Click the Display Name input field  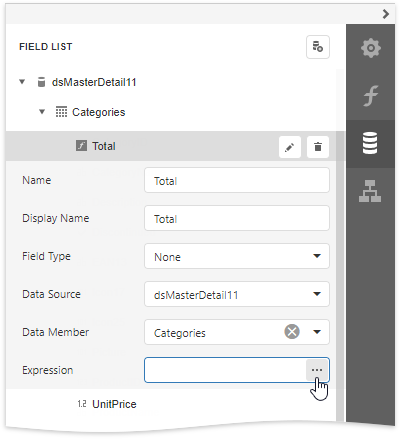237,218
